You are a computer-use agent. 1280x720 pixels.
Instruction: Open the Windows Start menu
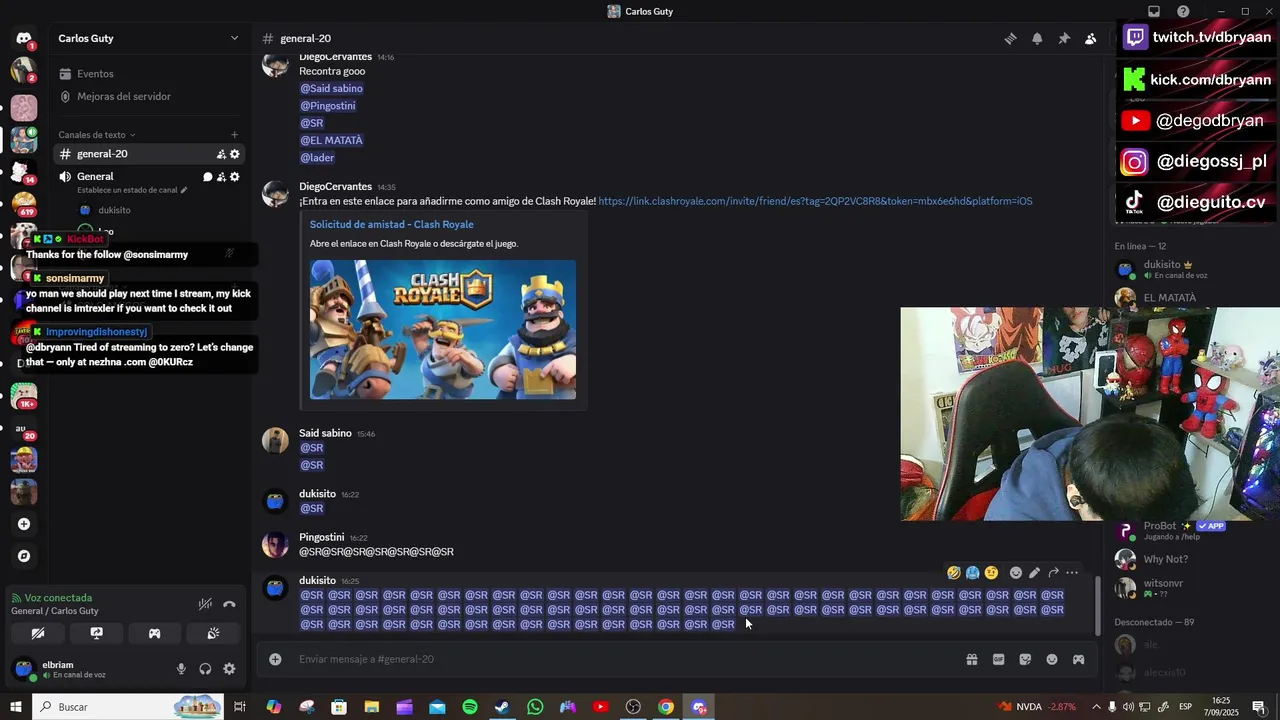pos(16,707)
